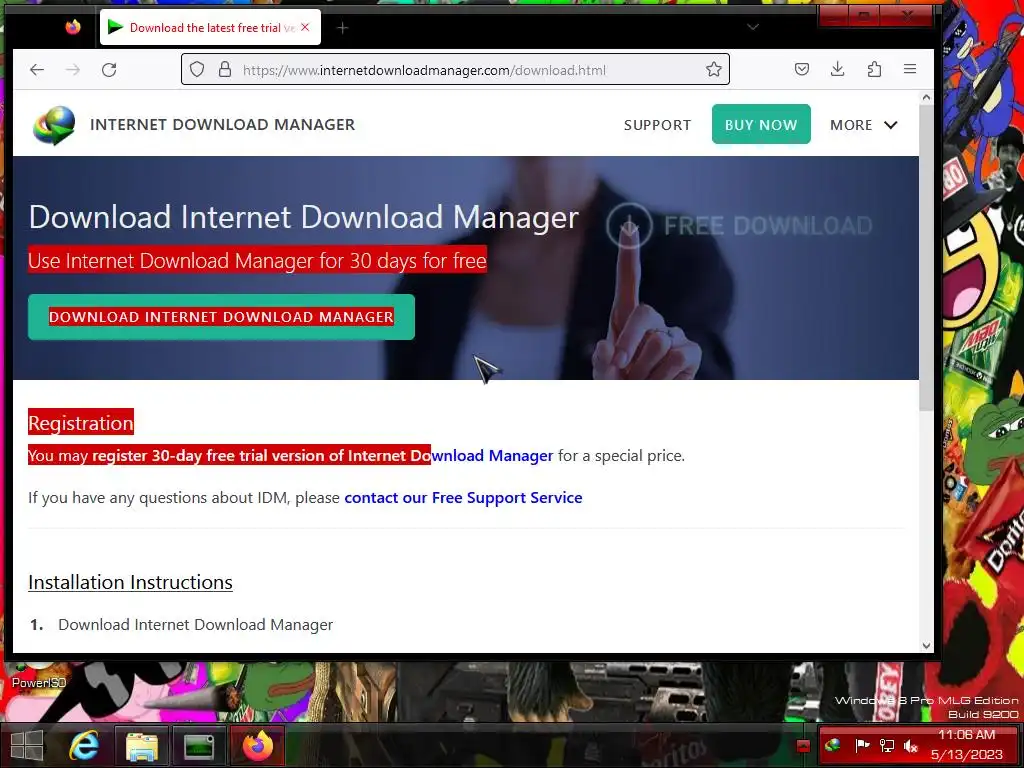
Task: Reload the page with the refresh icon
Action: pos(109,70)
